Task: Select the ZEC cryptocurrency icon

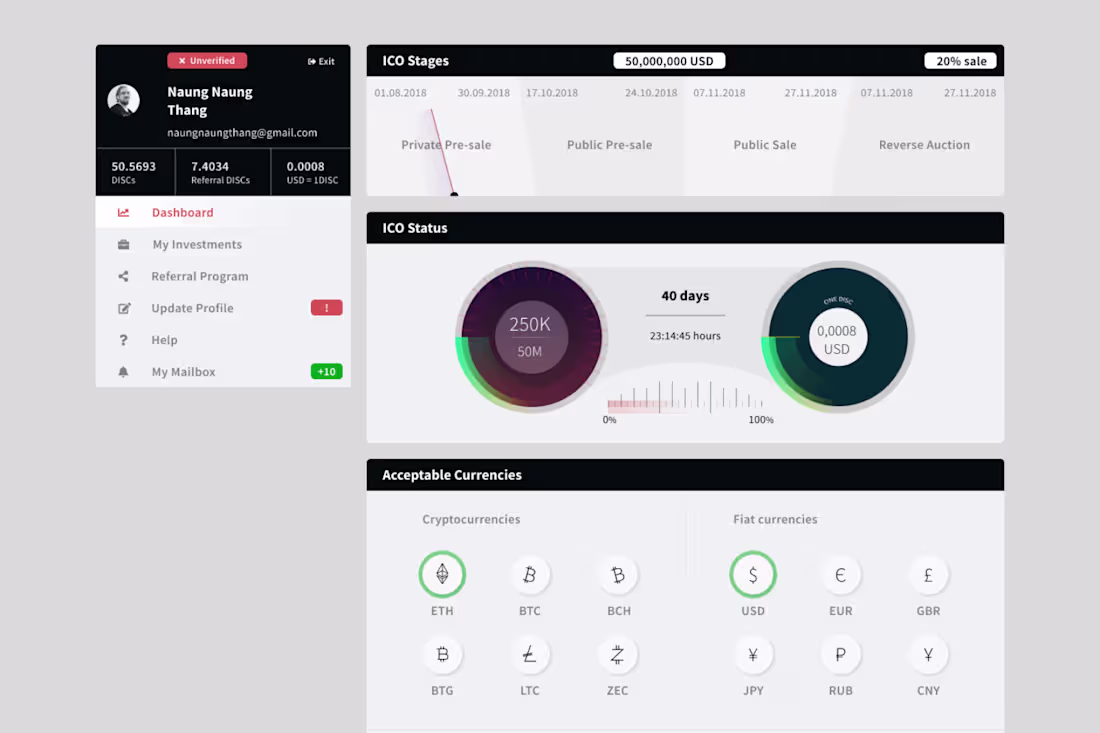Action: [617, 654]
